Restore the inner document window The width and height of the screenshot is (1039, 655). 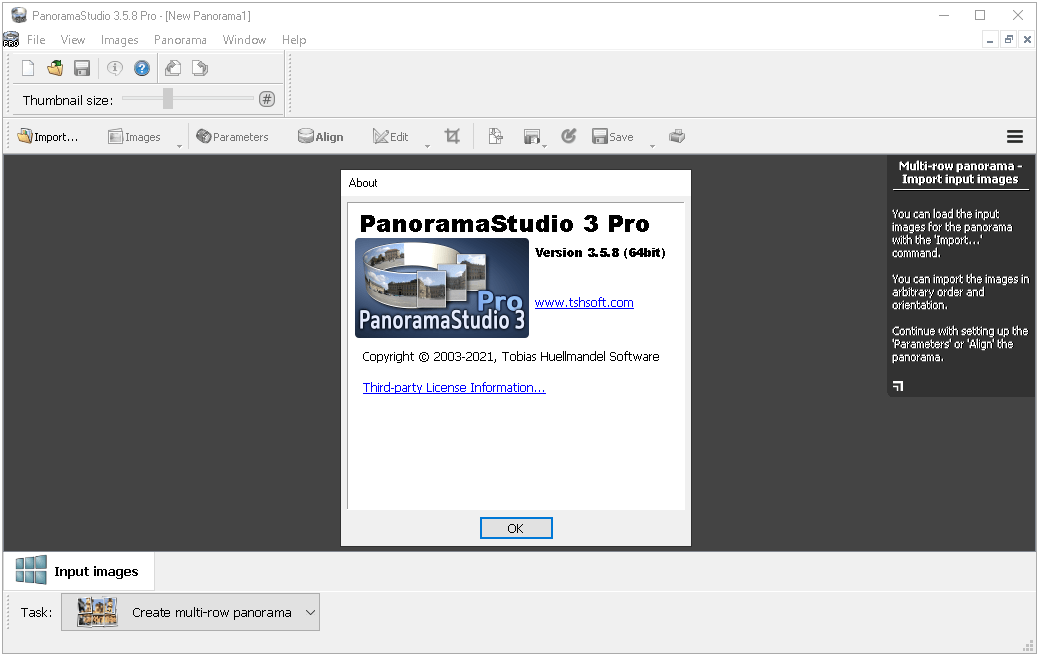click(x=1009, y=40)
